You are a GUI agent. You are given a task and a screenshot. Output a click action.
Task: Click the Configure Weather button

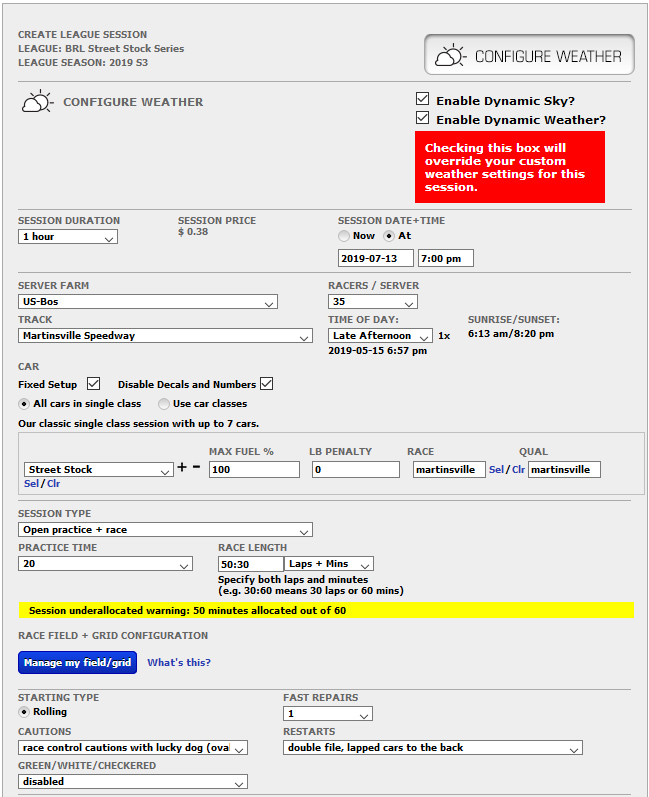pyautogui.click(x=529, y=56)
